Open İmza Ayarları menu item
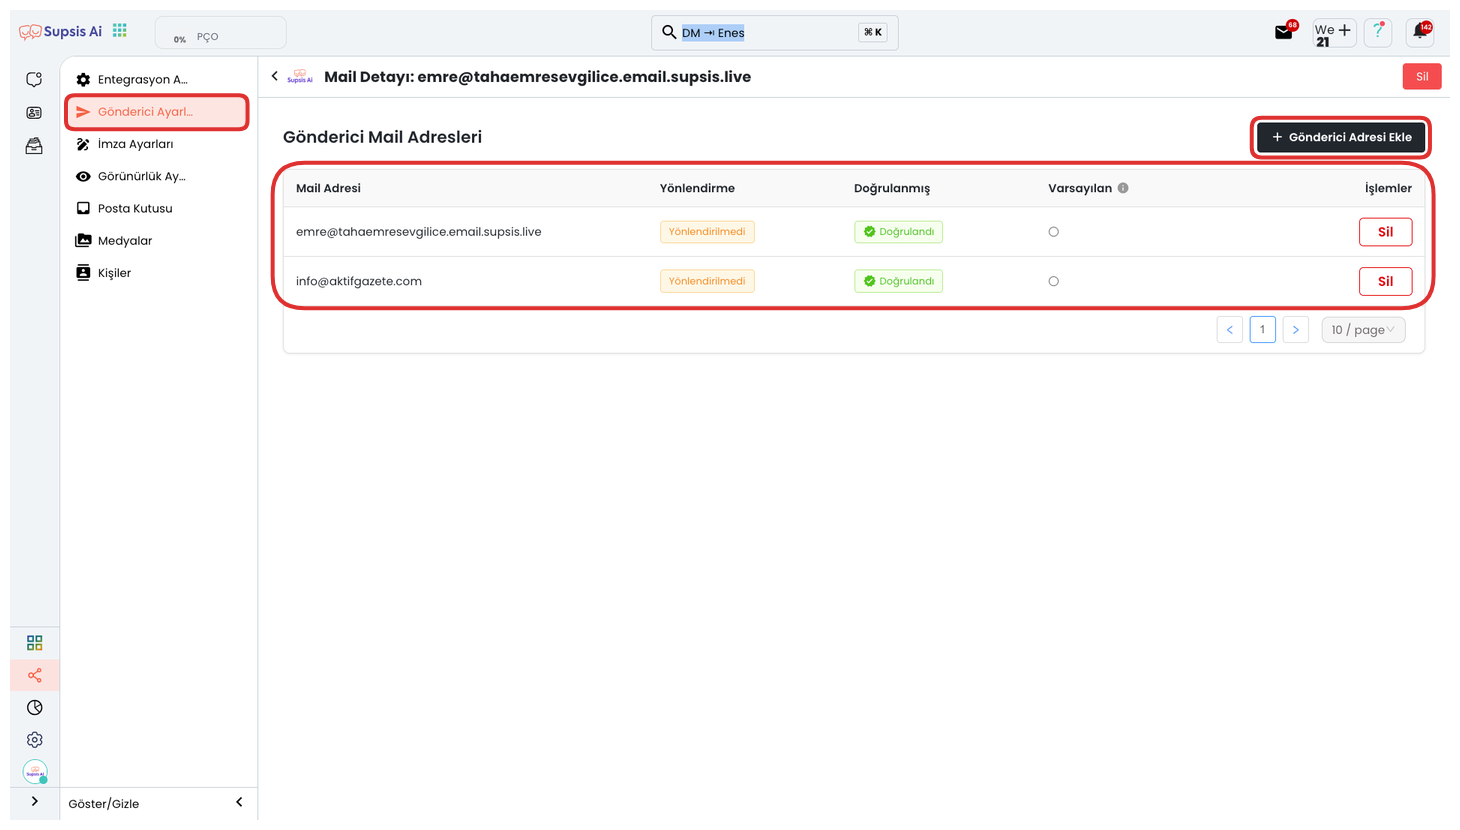This screenshot has width=1460, height=830. point(158,144)
